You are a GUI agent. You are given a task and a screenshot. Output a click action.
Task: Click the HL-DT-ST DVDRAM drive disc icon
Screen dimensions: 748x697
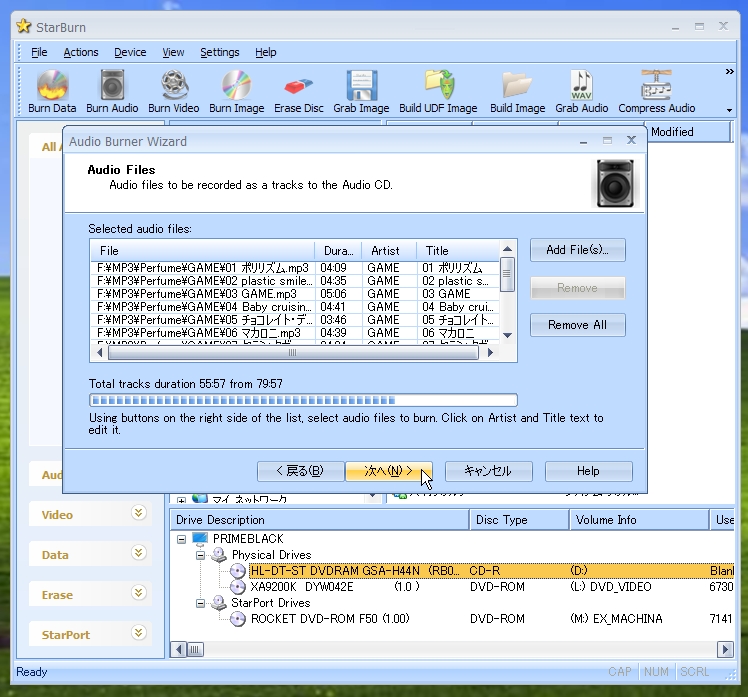tap(238, 571)
